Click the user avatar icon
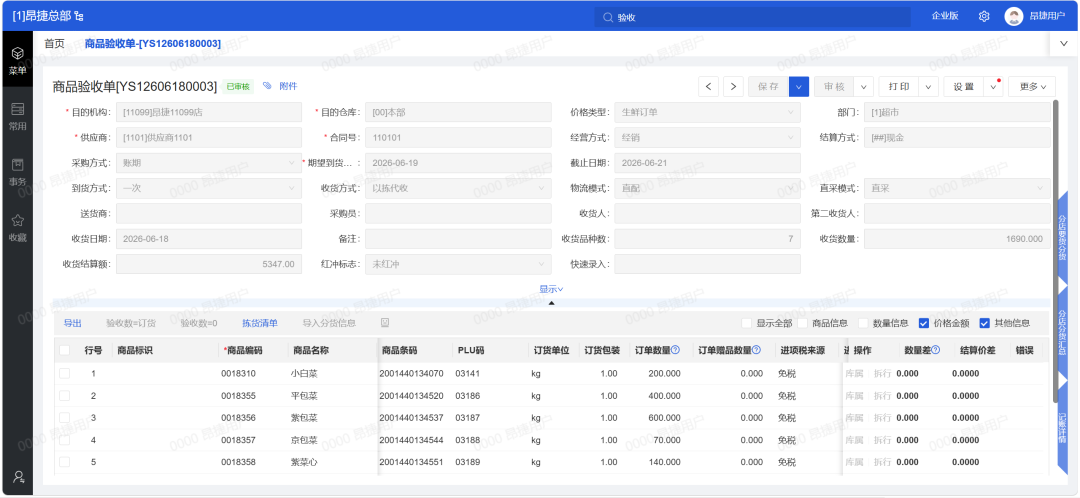1080x498 pixels. pos(1012,16)
